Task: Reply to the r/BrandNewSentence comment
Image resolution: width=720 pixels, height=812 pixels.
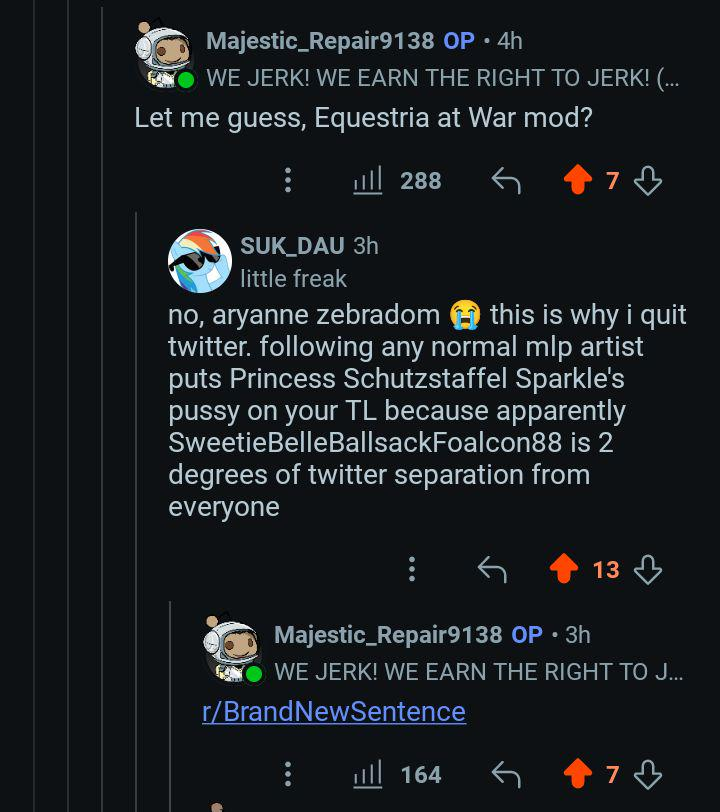Action: (506, 774)
